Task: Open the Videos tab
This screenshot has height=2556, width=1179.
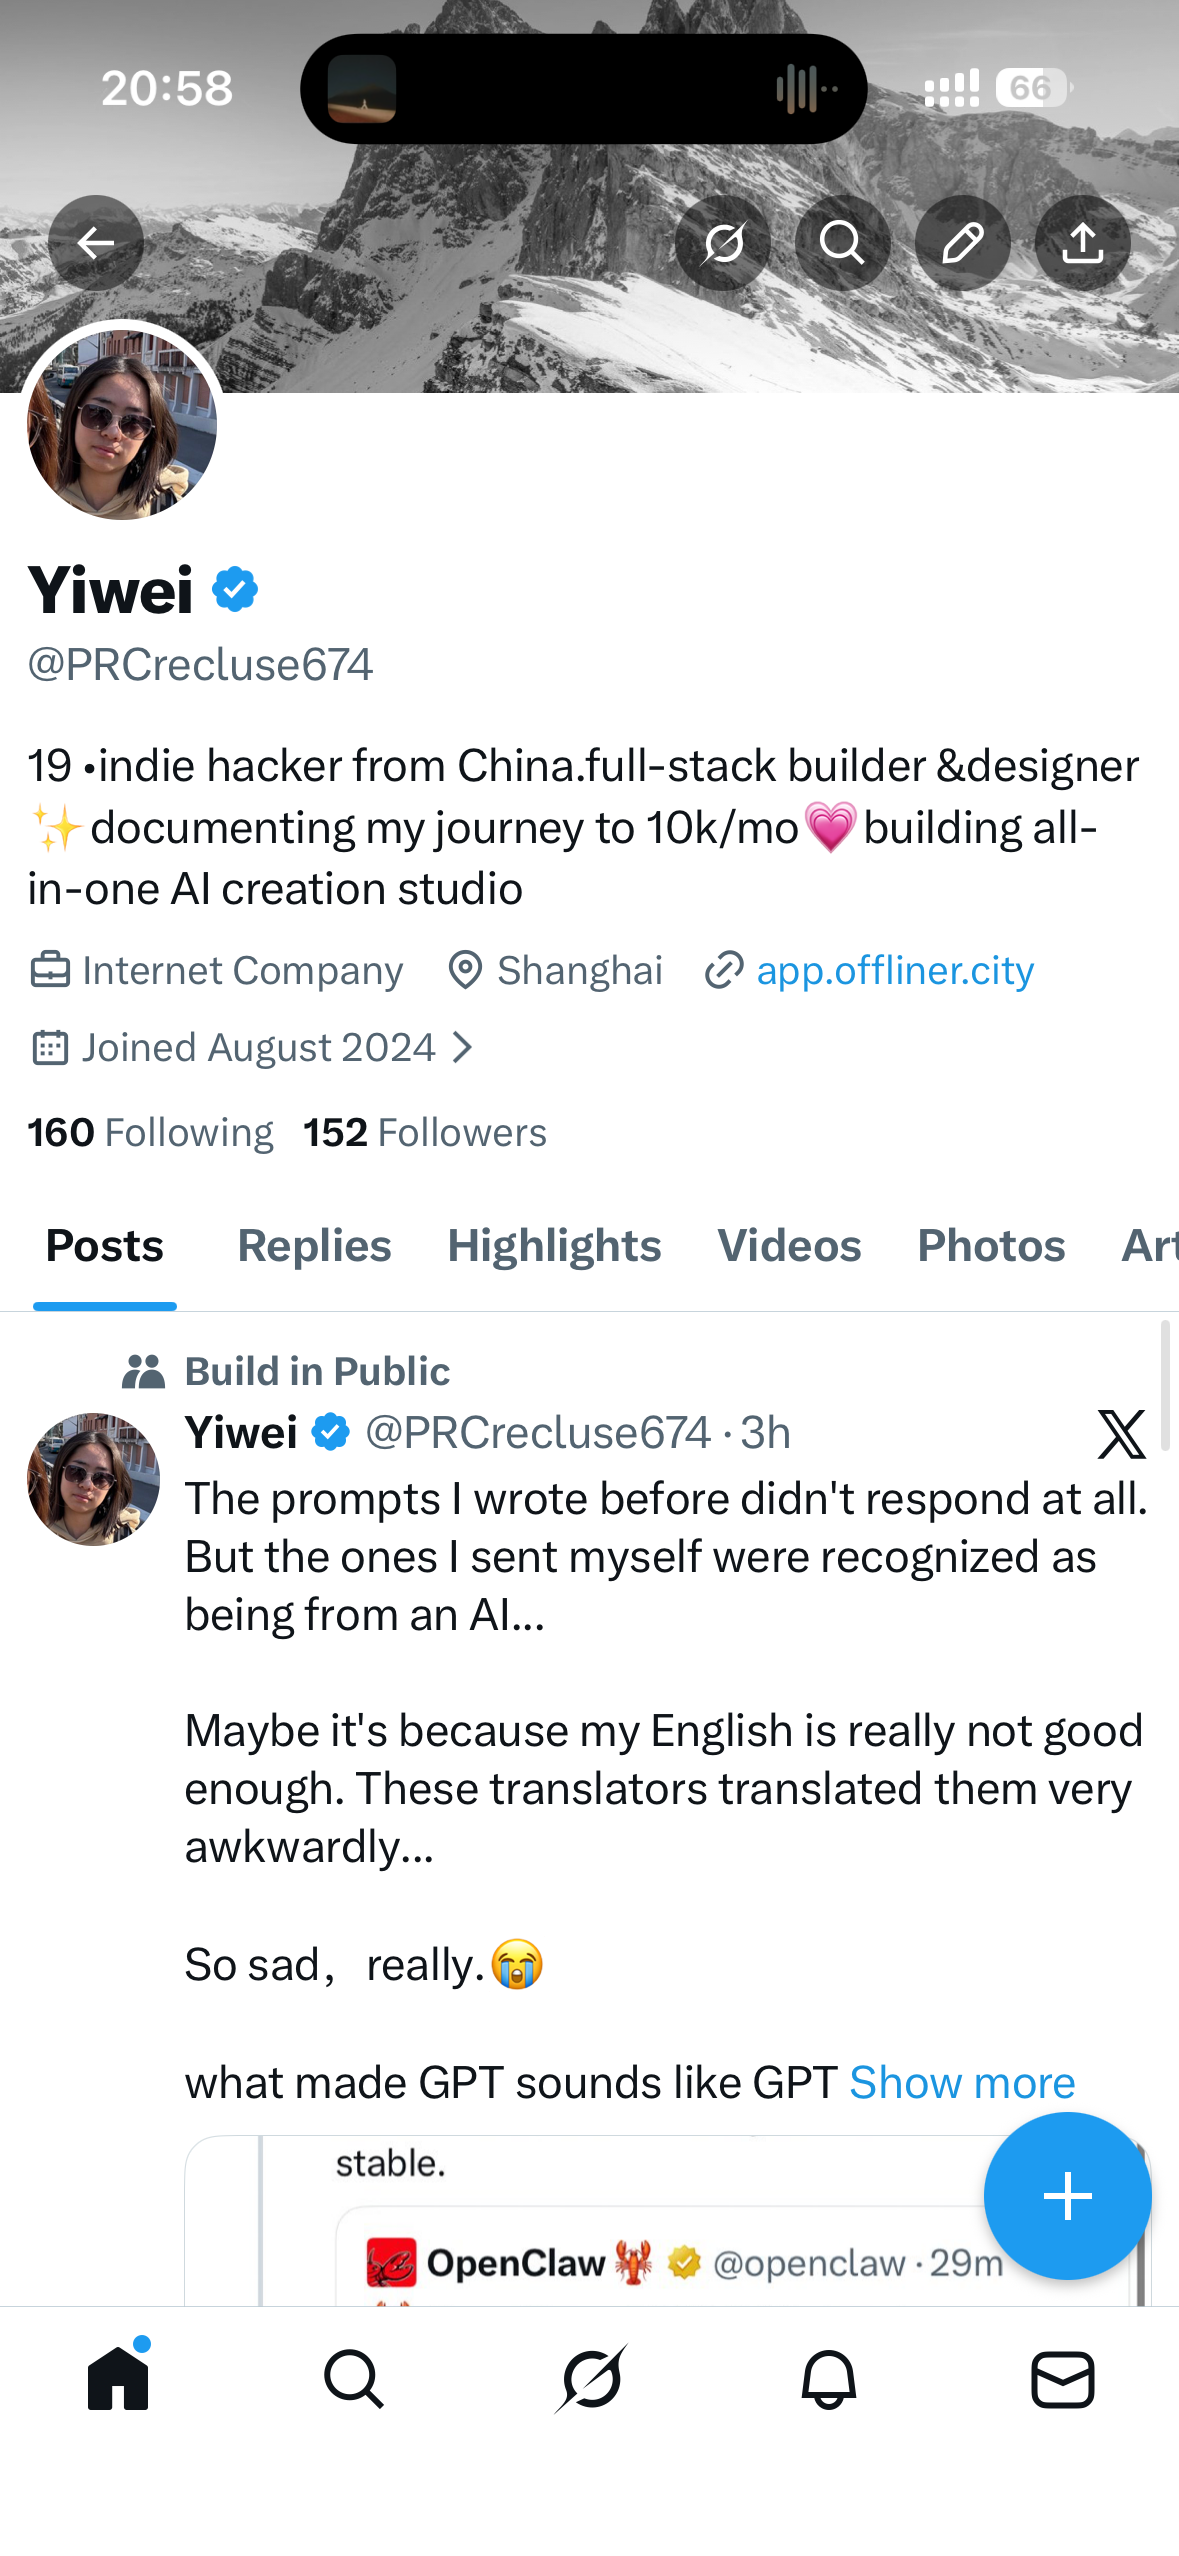Action: [x=789, y=1246]
